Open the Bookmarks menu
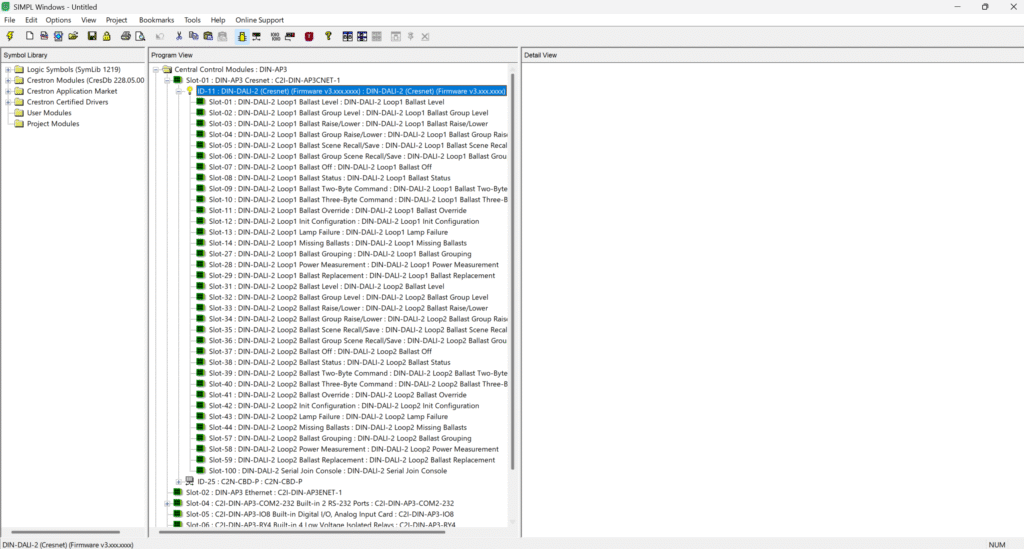This screenshot has width=1024, height=549. [x=156, y=20]
